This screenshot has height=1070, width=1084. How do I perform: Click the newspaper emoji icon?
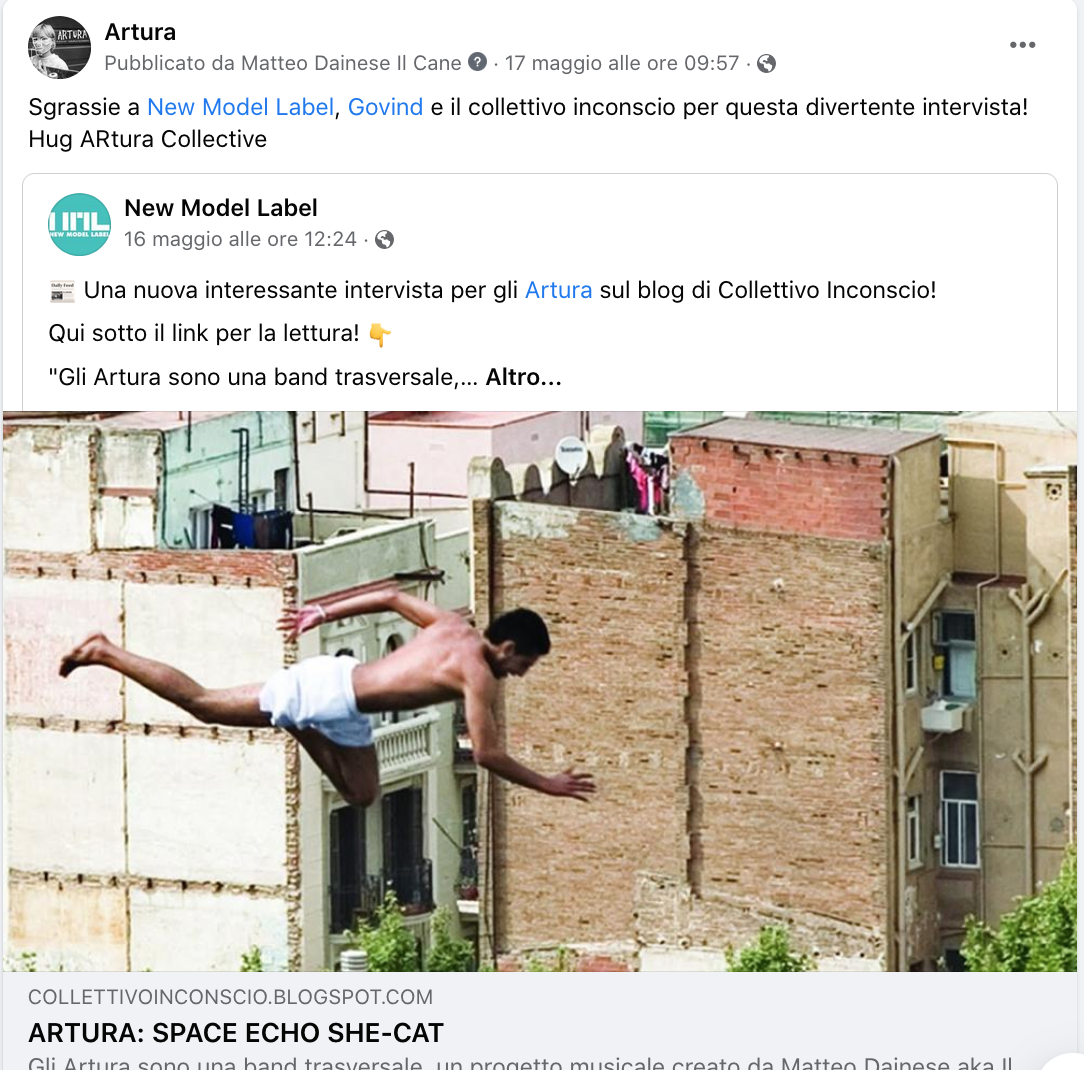[x=62, y=291]
